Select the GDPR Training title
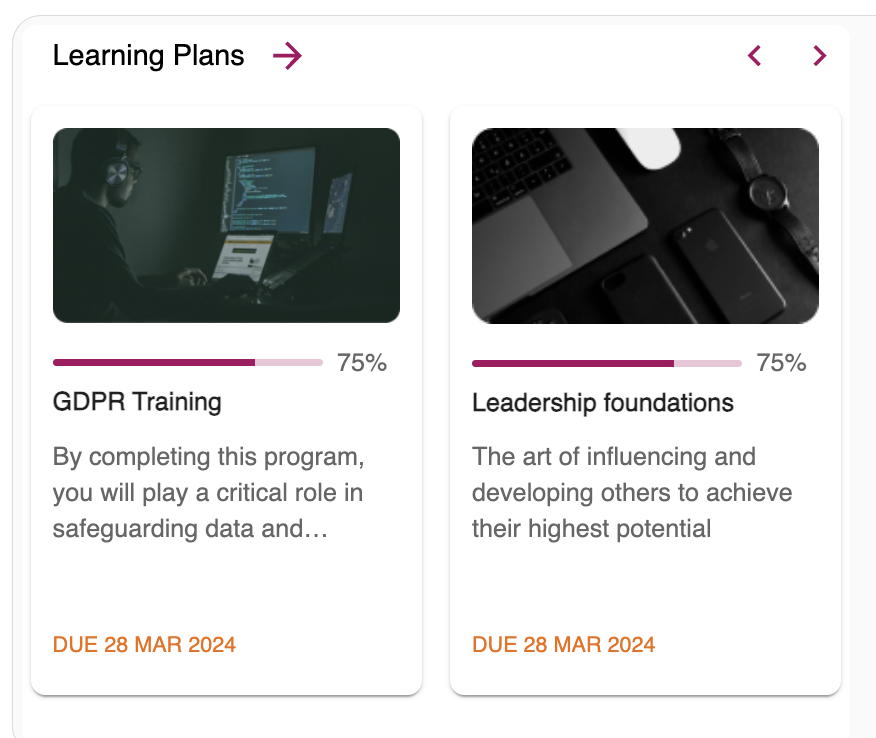Screen dimensions: 876x738 pyautogui.click(x=137, y=402)
